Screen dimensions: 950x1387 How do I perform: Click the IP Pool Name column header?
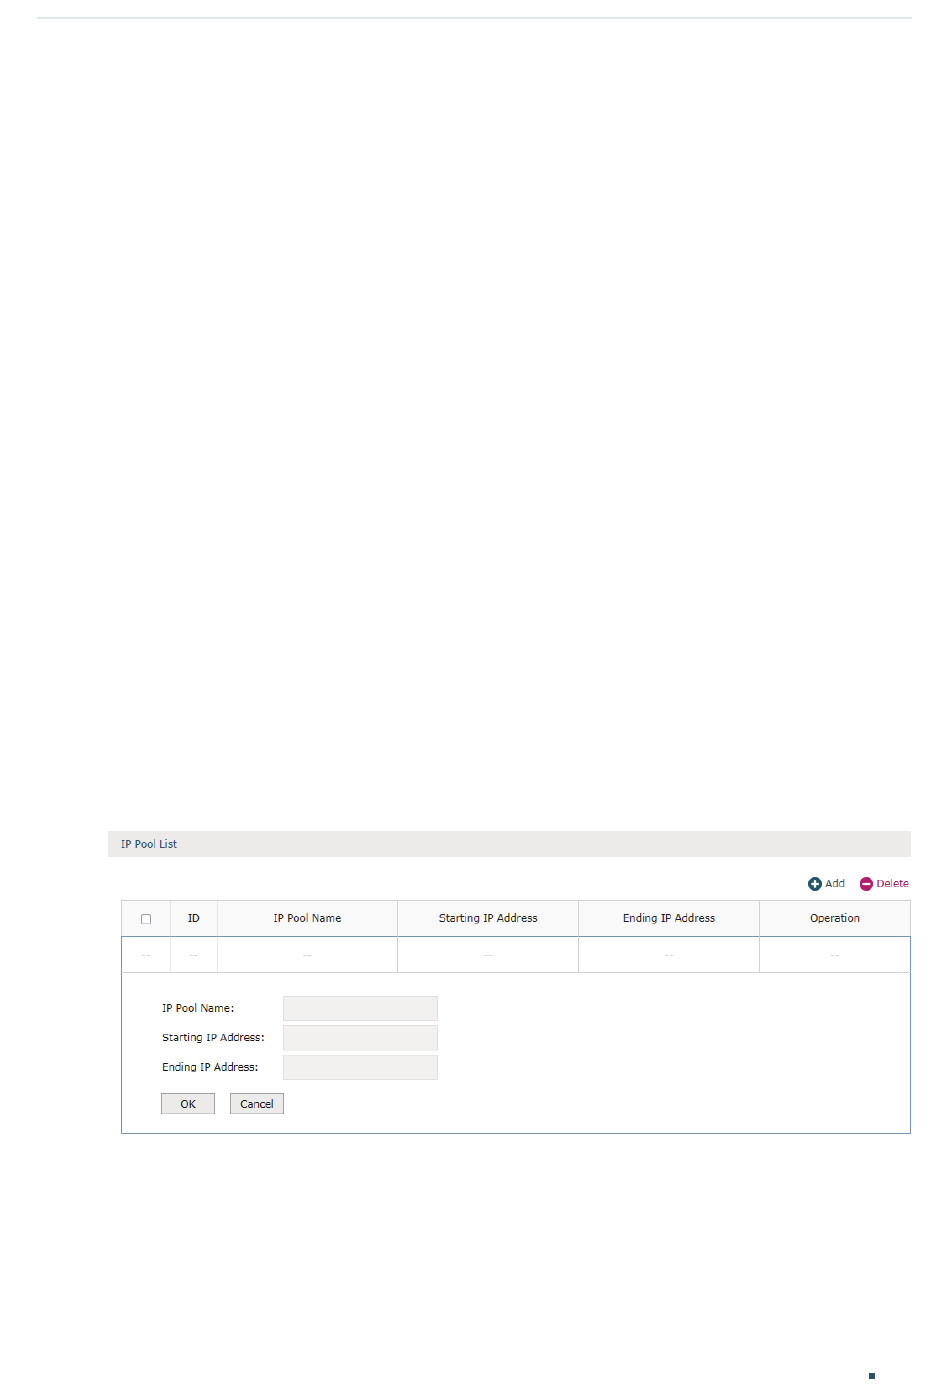pyautogui.click(x=307, y=919)
